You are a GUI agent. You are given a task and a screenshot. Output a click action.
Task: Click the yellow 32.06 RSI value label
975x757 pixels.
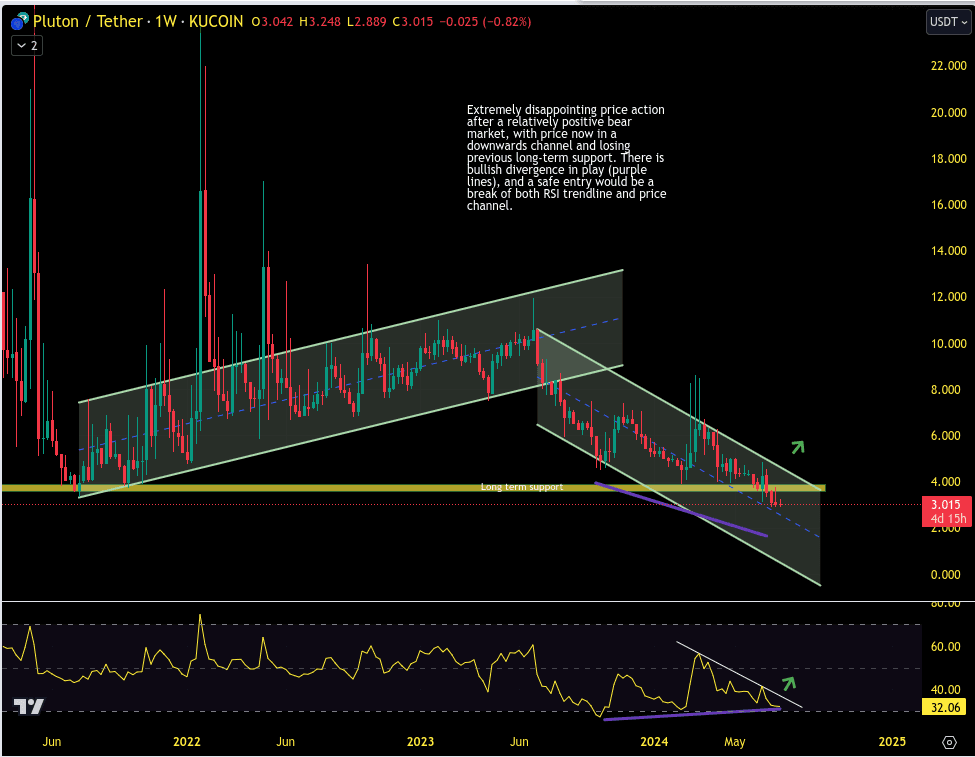point(945,707)
